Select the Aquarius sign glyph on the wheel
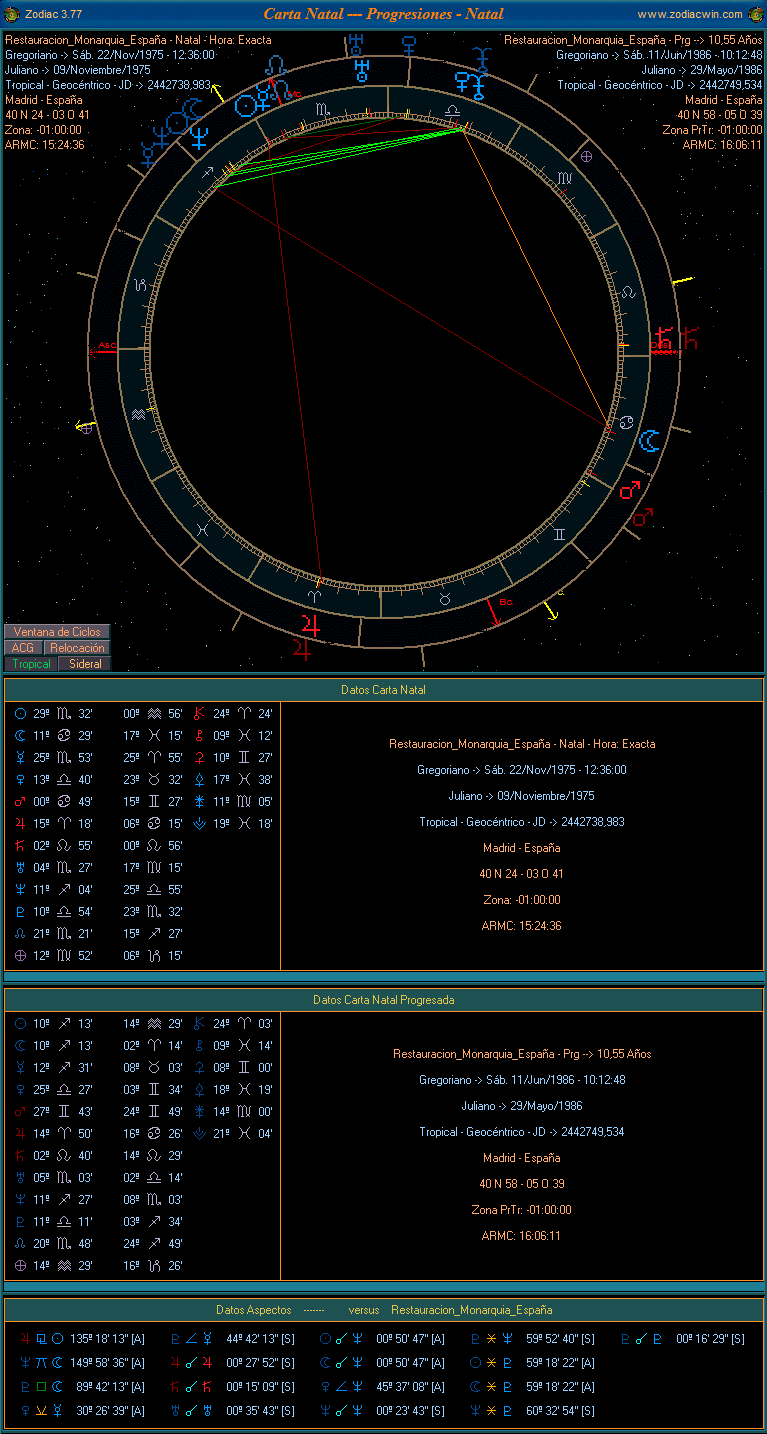767x1434 pixels. pyautogui.click(x=139, y=414)
